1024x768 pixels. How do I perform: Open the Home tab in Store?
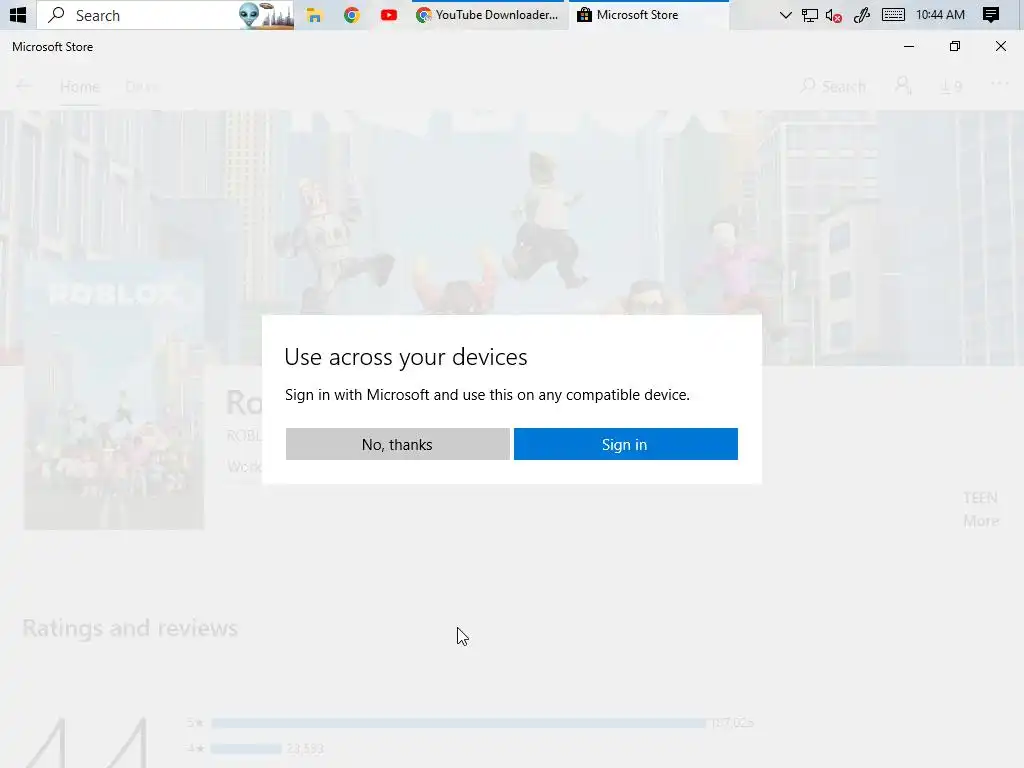80,87
